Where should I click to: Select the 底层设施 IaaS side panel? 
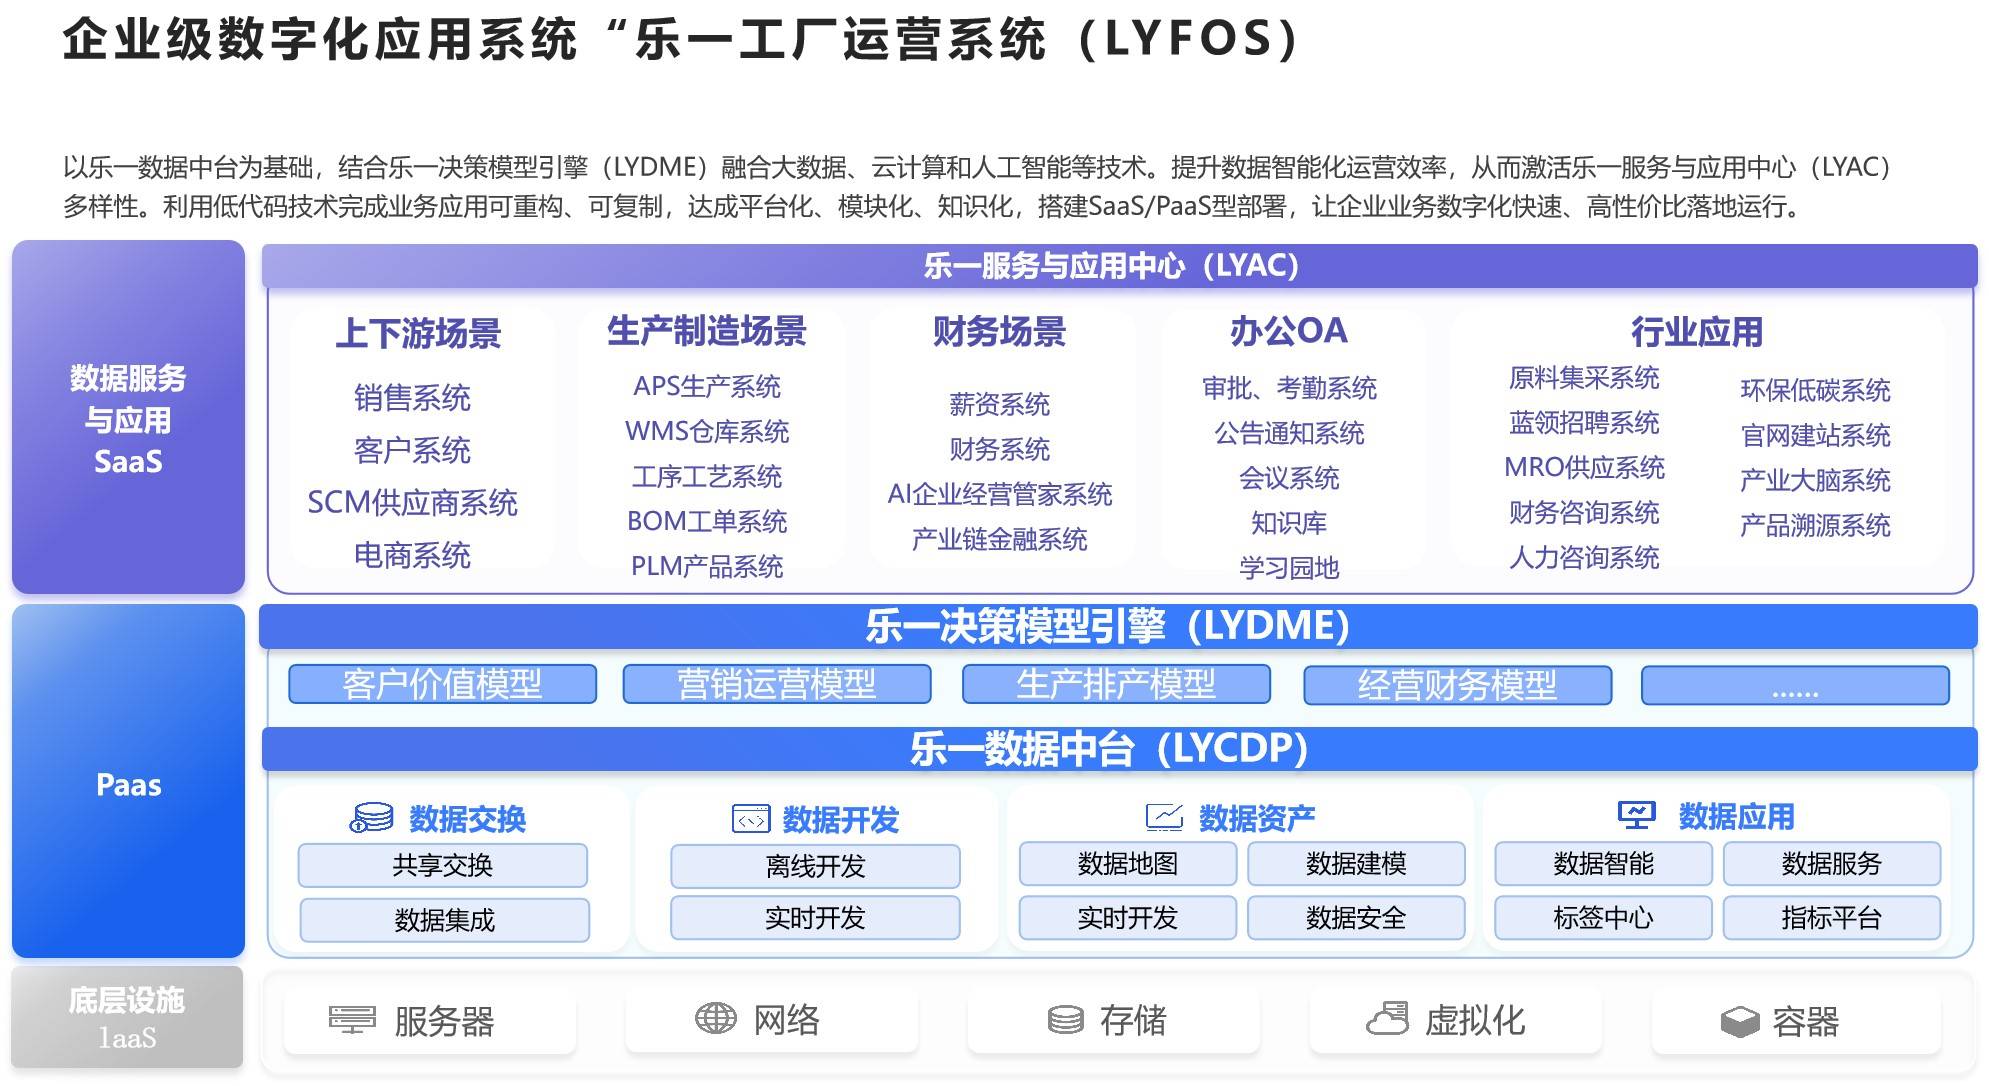tap(127, 1016)
